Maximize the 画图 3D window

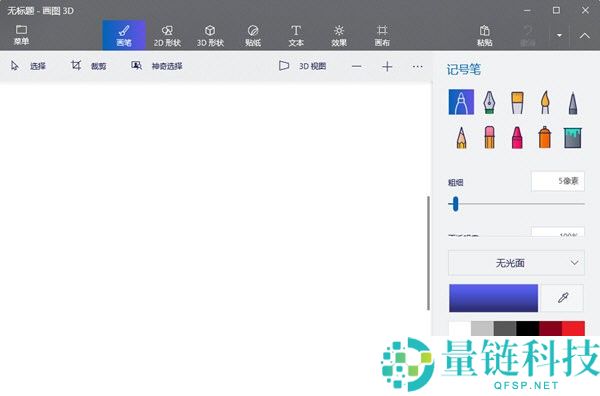click(556, 10)
